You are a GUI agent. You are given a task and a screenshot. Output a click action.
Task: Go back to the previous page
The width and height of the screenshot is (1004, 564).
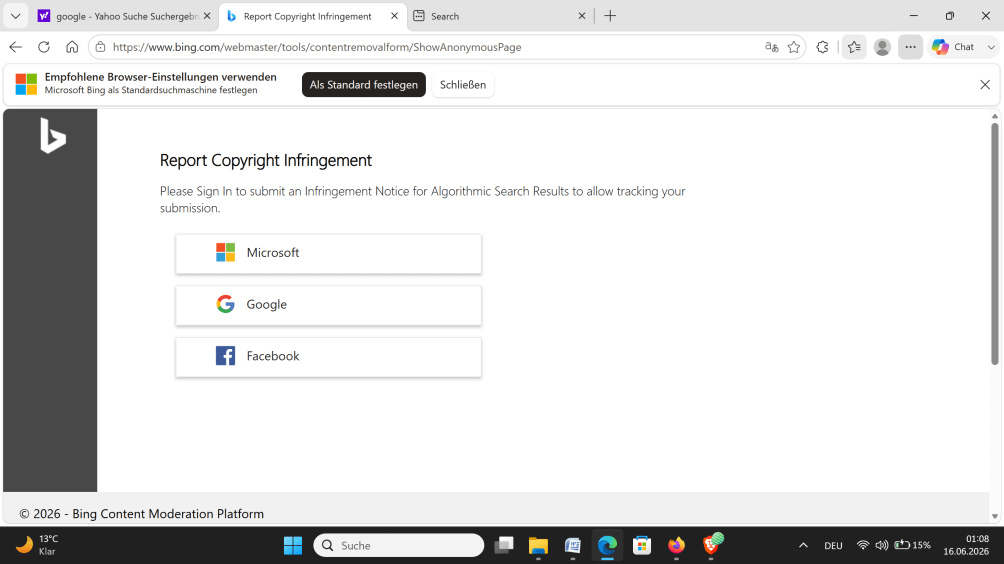16,47
